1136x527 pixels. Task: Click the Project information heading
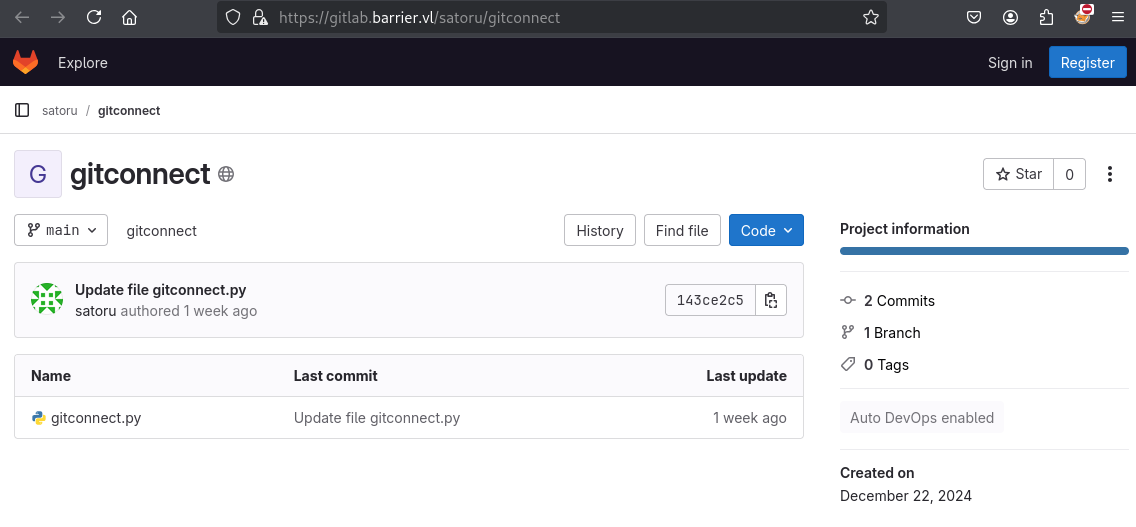click(904, 228)
